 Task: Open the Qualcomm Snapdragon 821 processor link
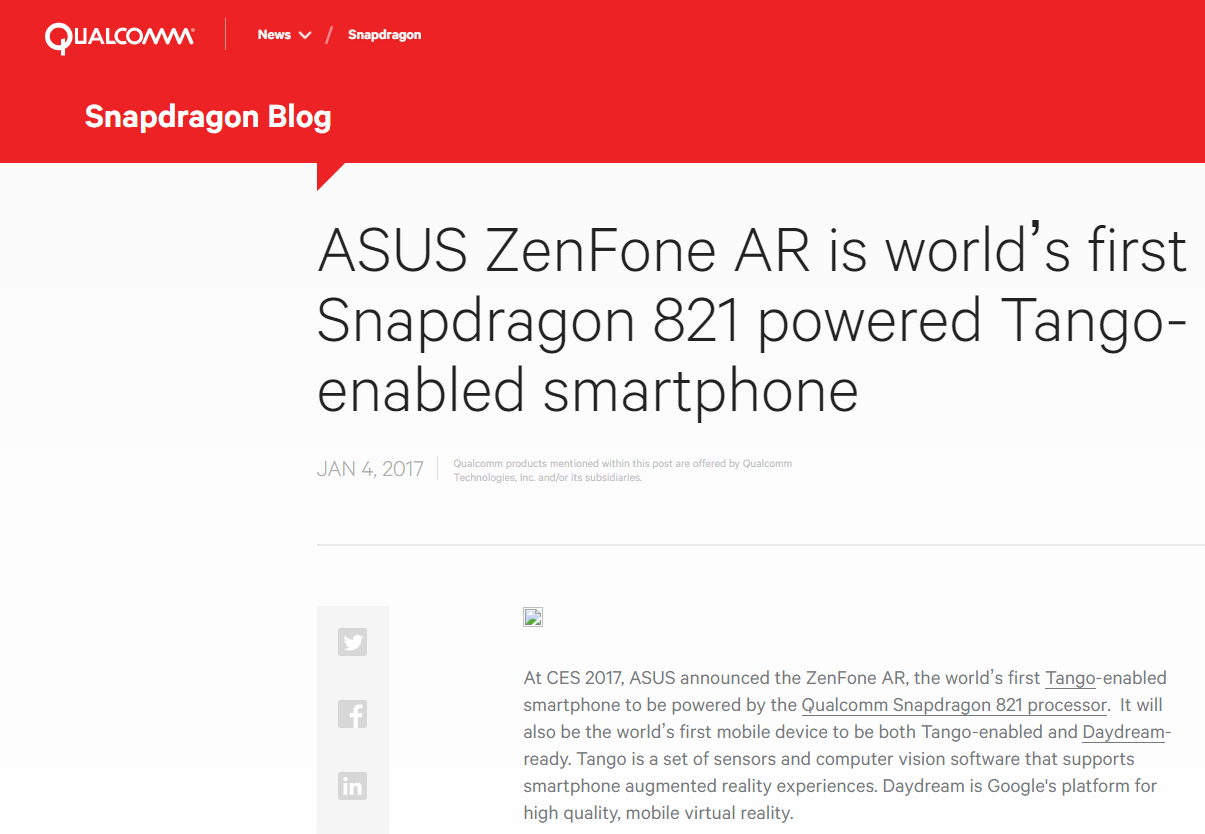click(954, 705)
